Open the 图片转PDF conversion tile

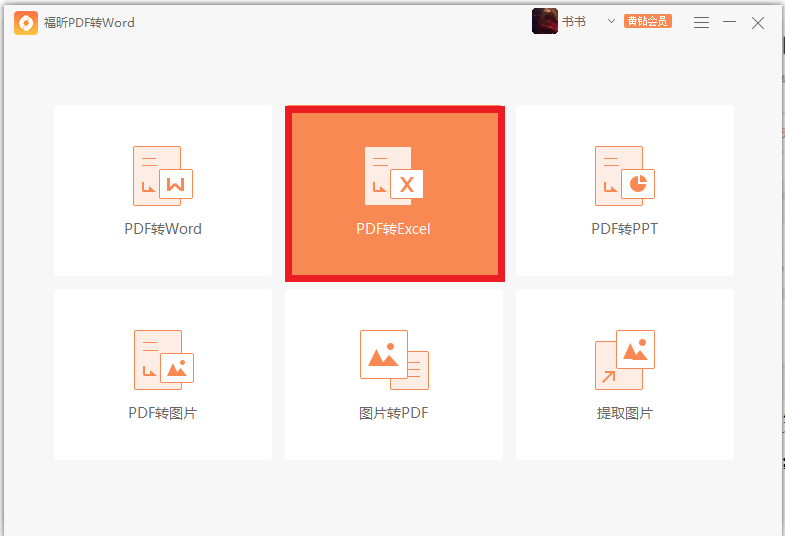click(394, 374)
